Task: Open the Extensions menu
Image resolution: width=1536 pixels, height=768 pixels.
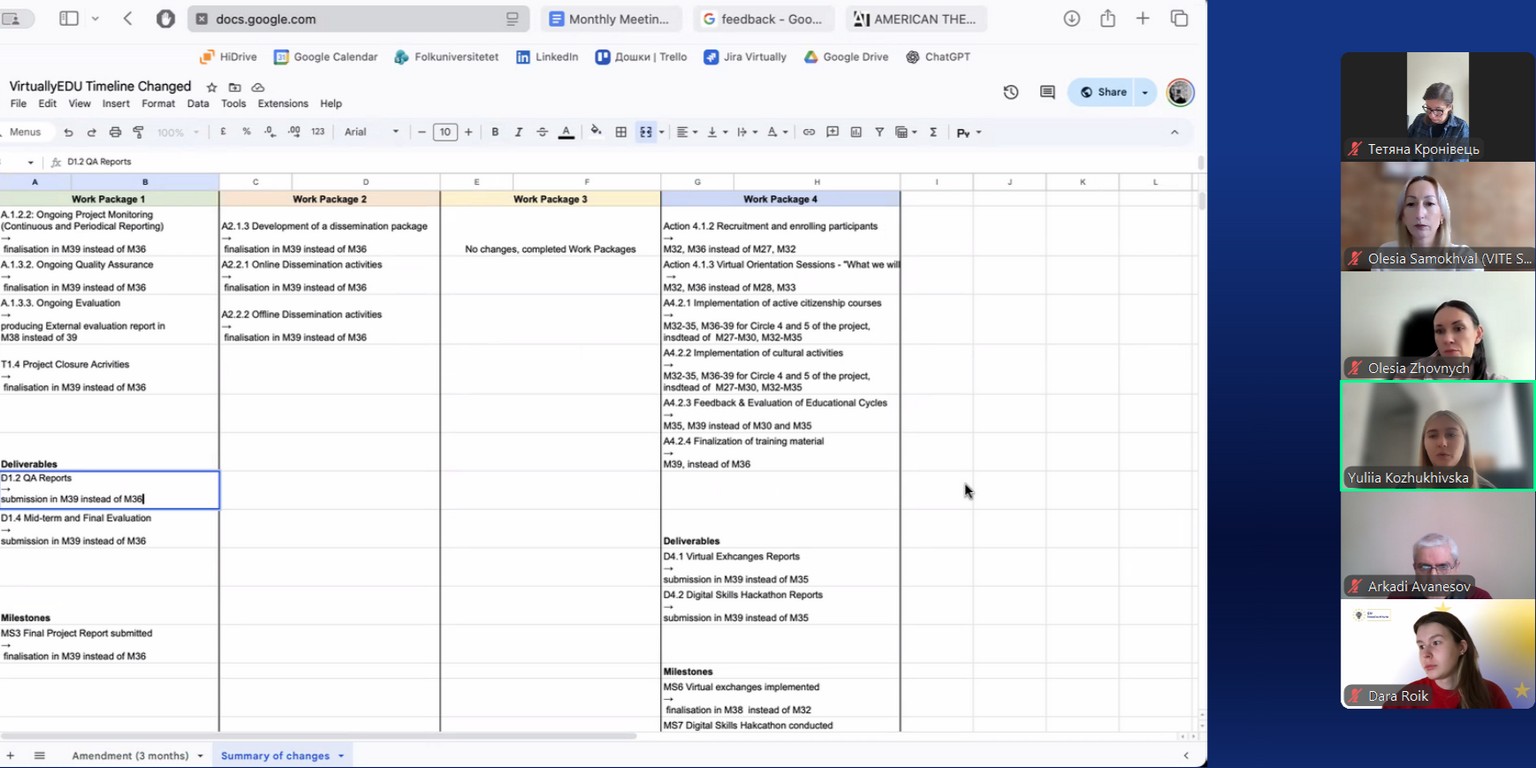Action: tap(283, 104)
